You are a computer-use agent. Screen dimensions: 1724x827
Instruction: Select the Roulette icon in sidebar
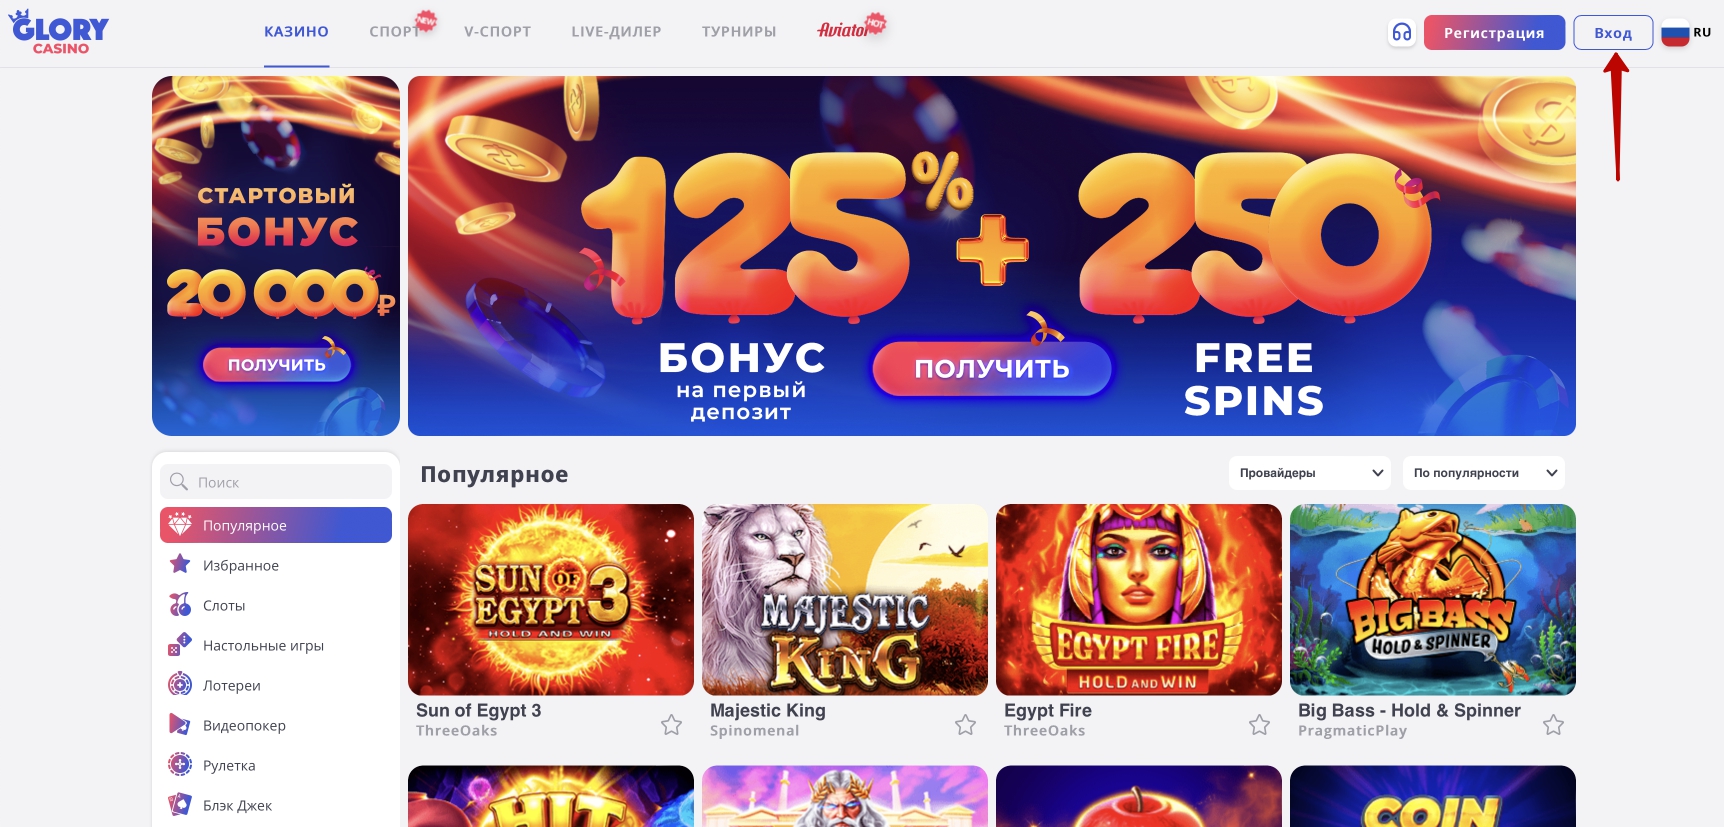pos(180,764)
